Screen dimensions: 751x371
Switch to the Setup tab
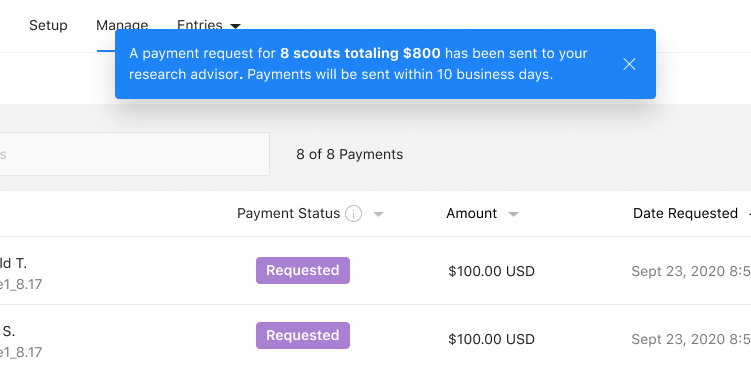pyautogui.click(x=48, y=25)
